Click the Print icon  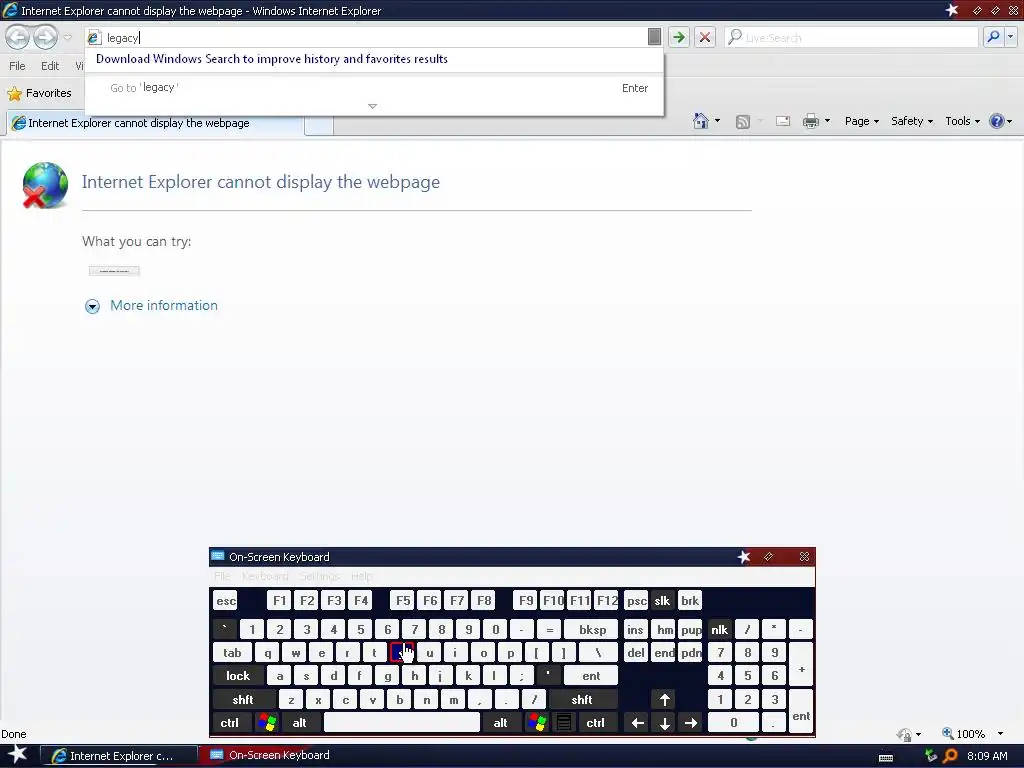810,121
